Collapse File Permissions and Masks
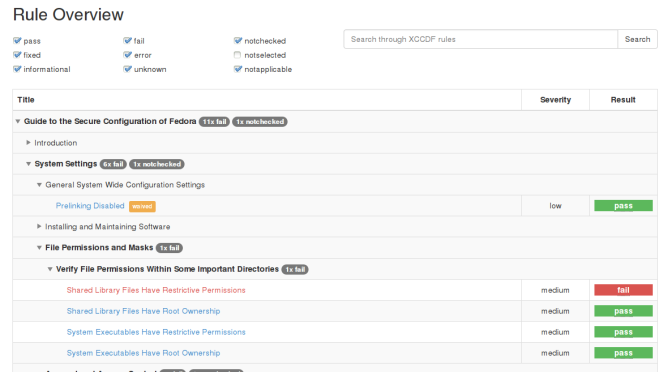Screen dimensions: 672x372 (39, 247)
